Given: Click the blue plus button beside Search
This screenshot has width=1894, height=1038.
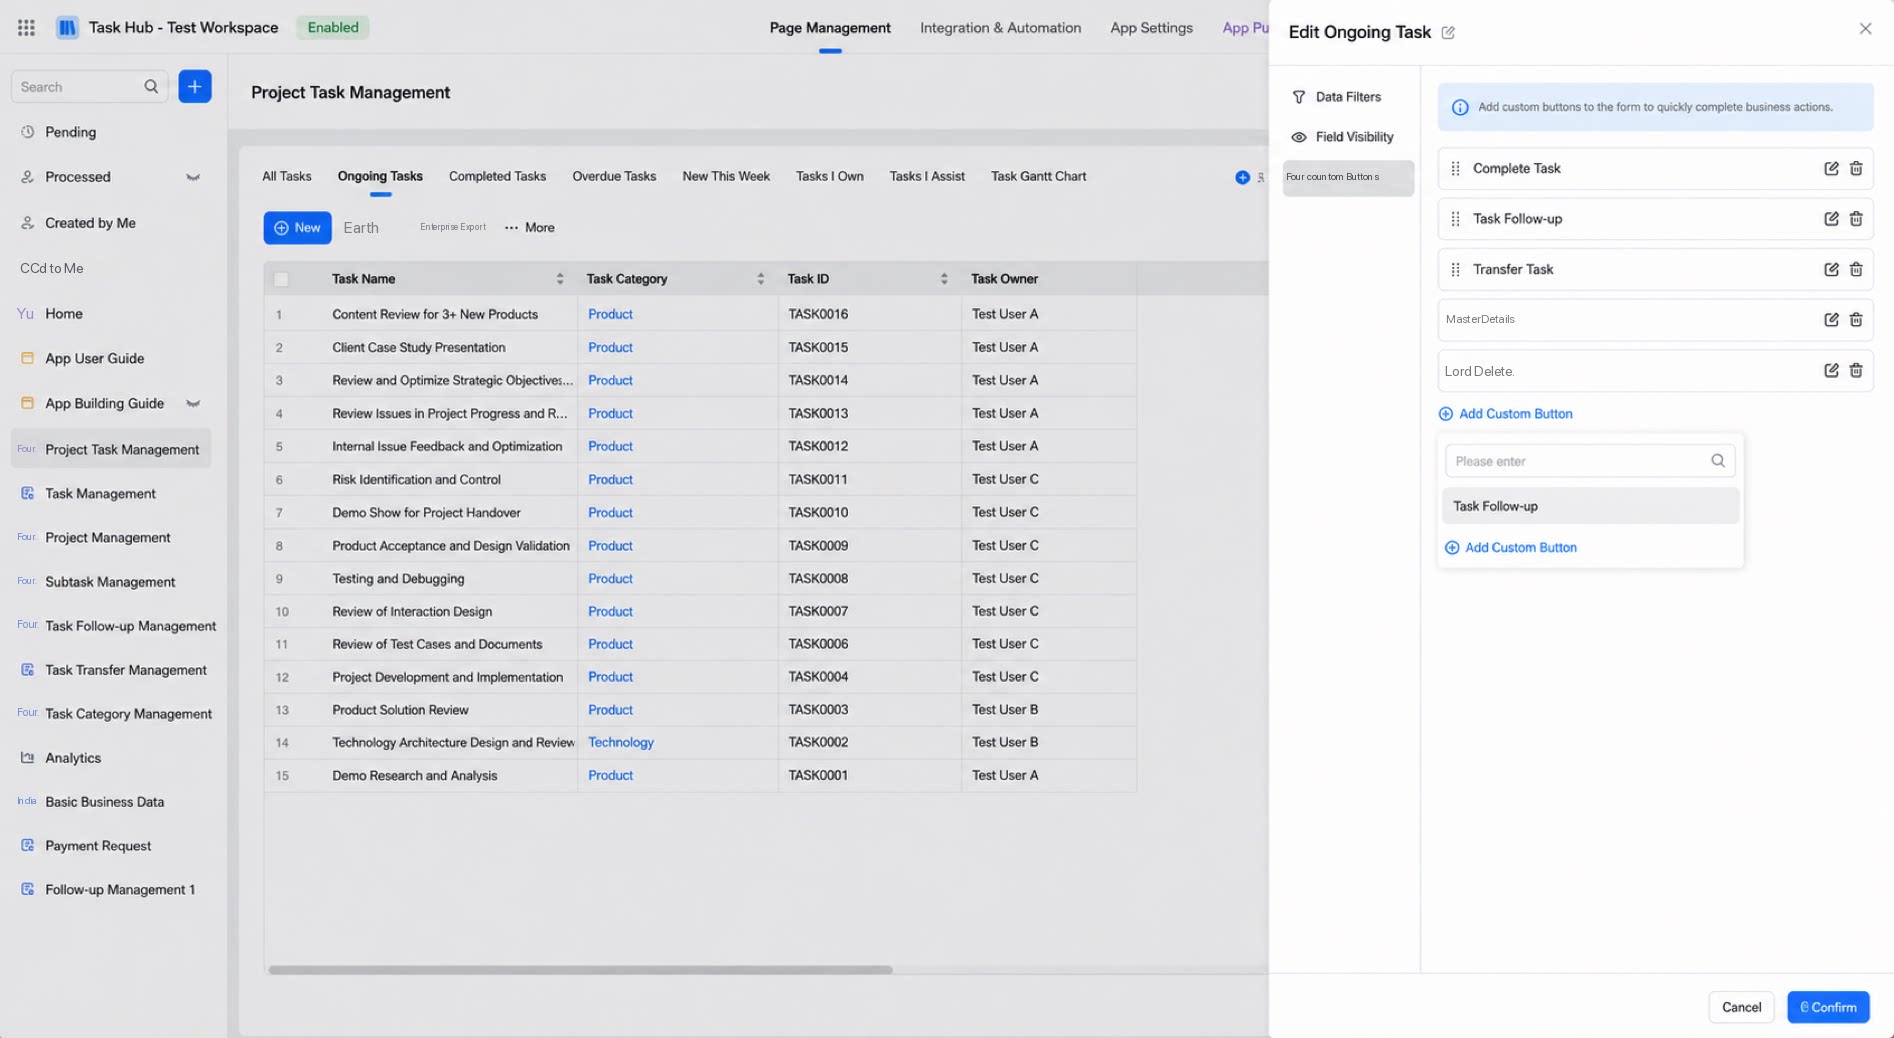Looking at the screenshot, I should 195,87.
